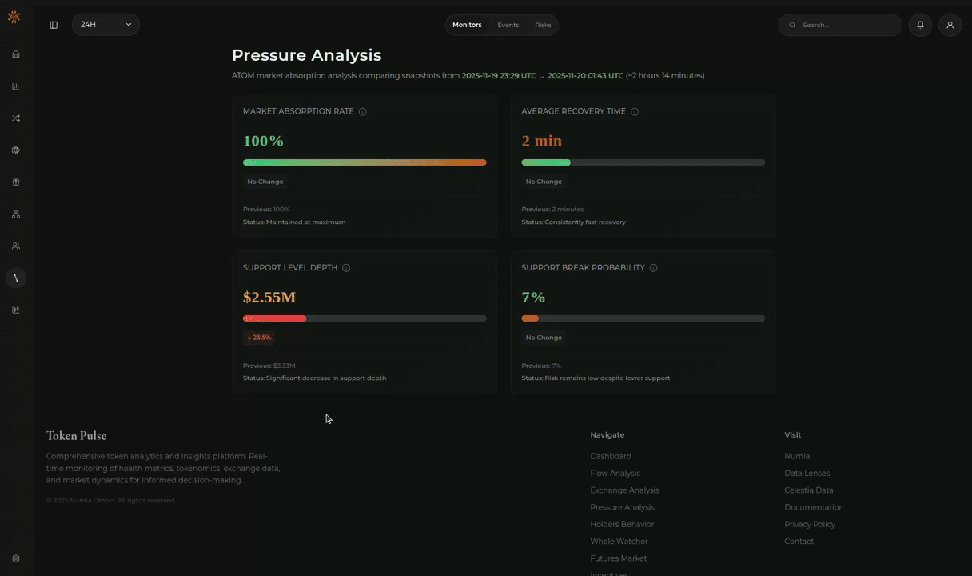The width and height of the screenshot is (972, 576).
Task: Open the user profile icon
Action: point(950,25)
